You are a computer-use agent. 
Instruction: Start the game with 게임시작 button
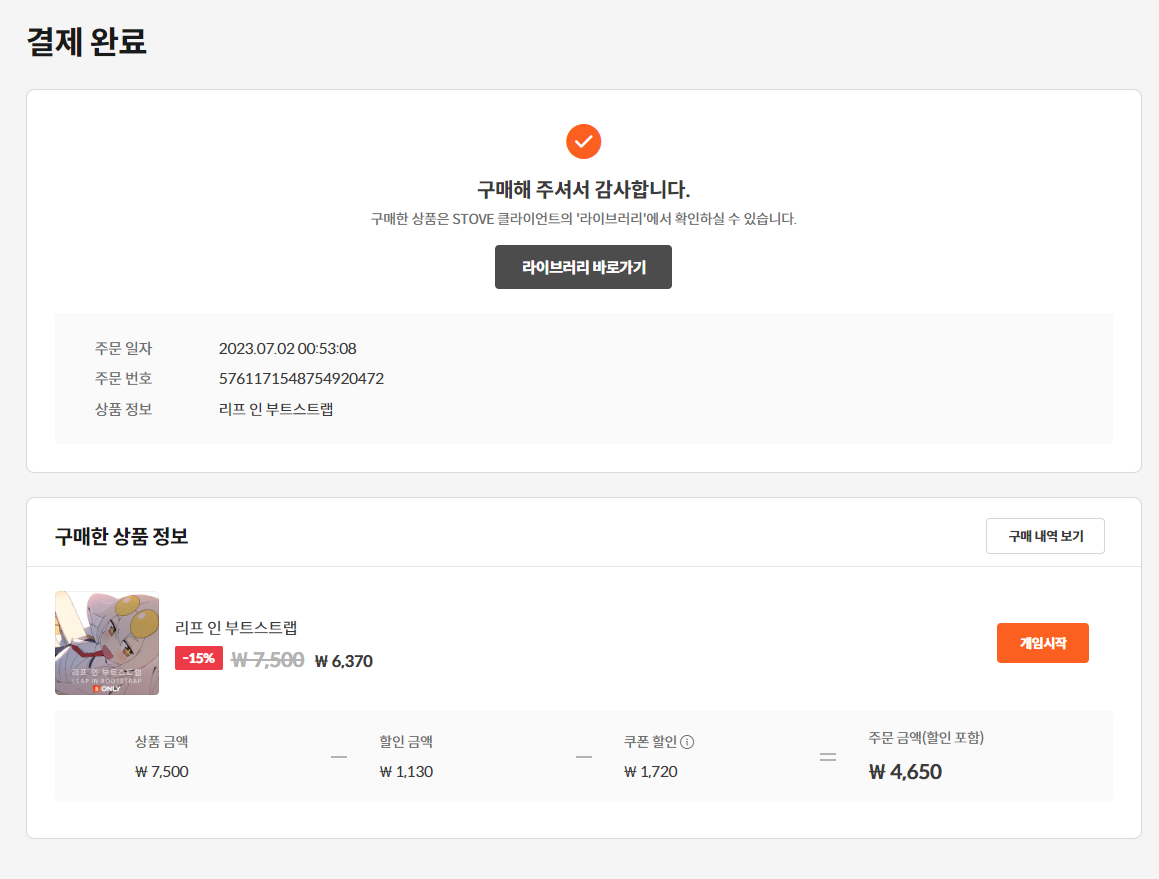tap(1042, 643)
